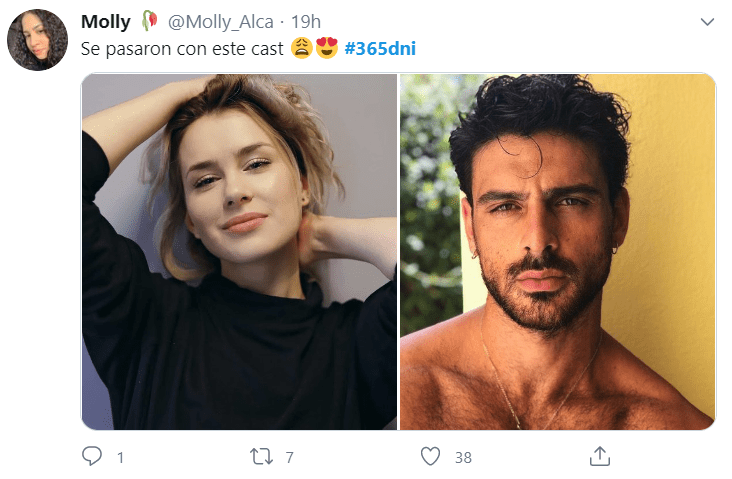Open the photo of the blonde woman

[x=239, y=252]
